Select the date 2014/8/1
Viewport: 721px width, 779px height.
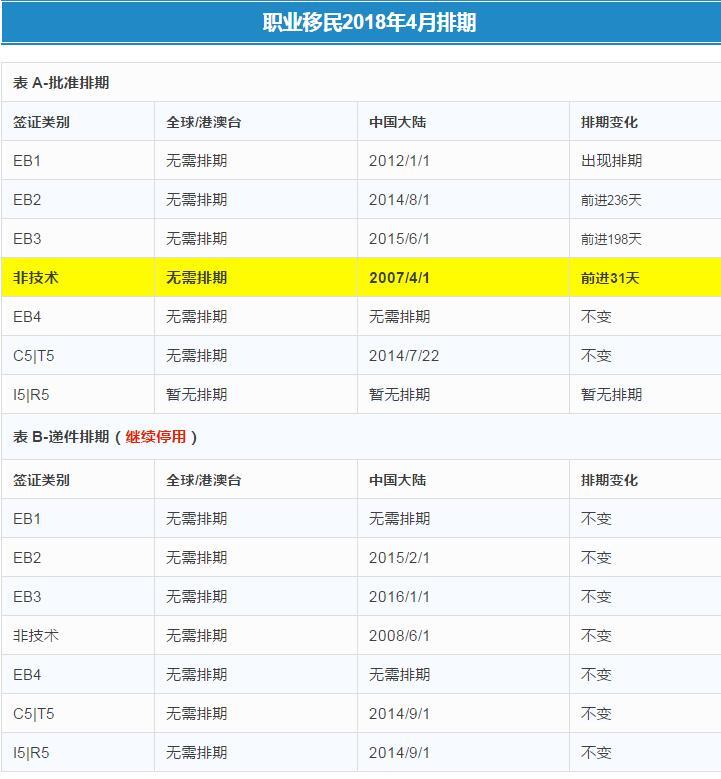(399, 200)
